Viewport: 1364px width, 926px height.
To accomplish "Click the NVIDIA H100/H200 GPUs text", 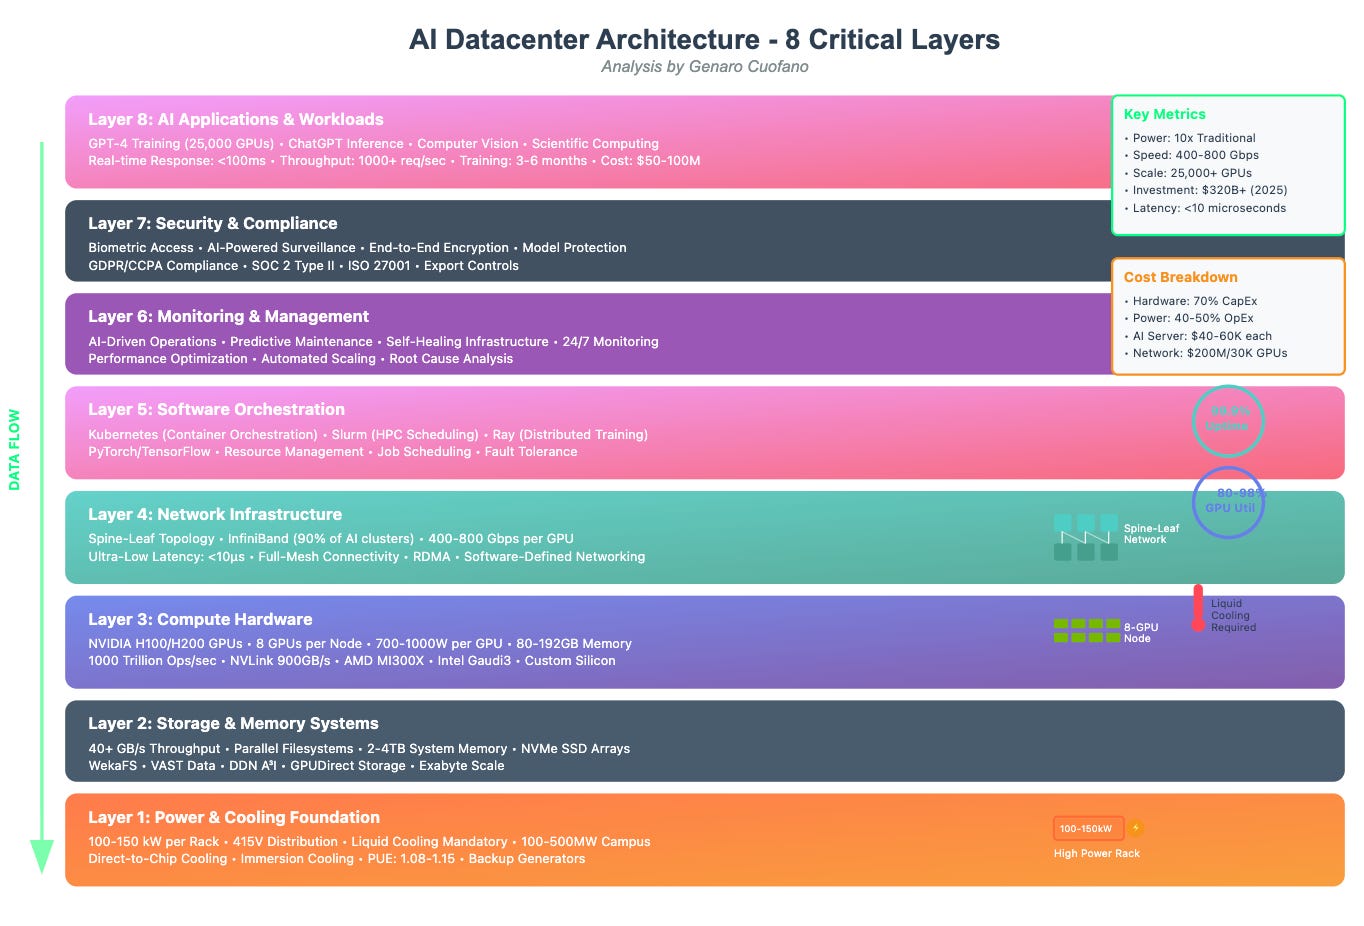I will 165,643.
